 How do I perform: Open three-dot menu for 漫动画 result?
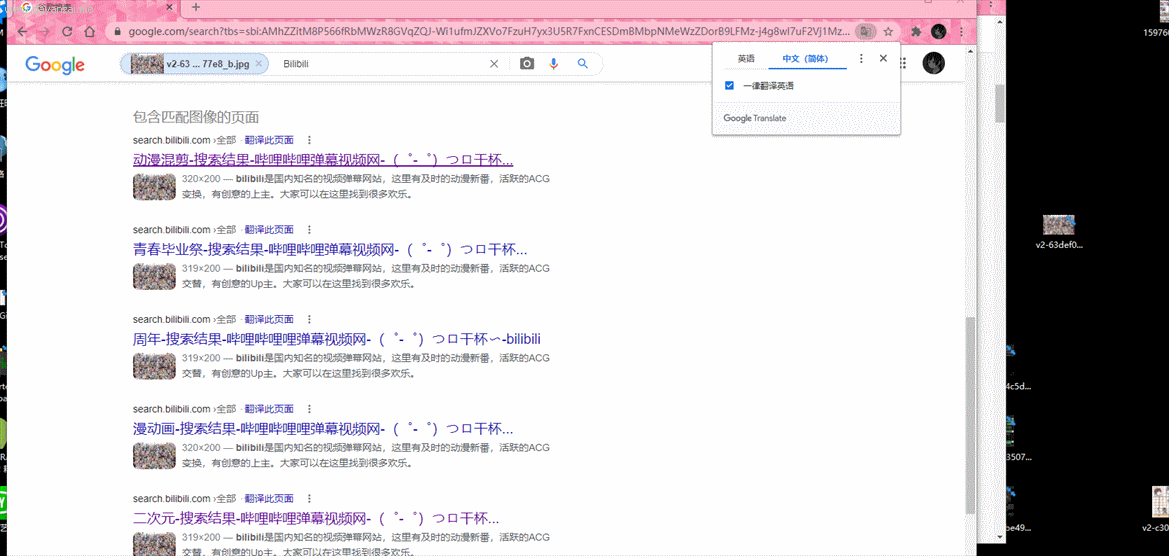click(x=309, y=408)
